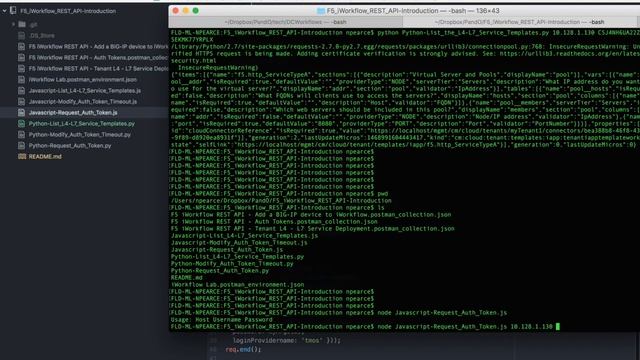Click 'iWorkflow Lab.postman_environment.json' in terminal output
The width and height of the screenshot is (640, 360).
(x=238, y=284)
